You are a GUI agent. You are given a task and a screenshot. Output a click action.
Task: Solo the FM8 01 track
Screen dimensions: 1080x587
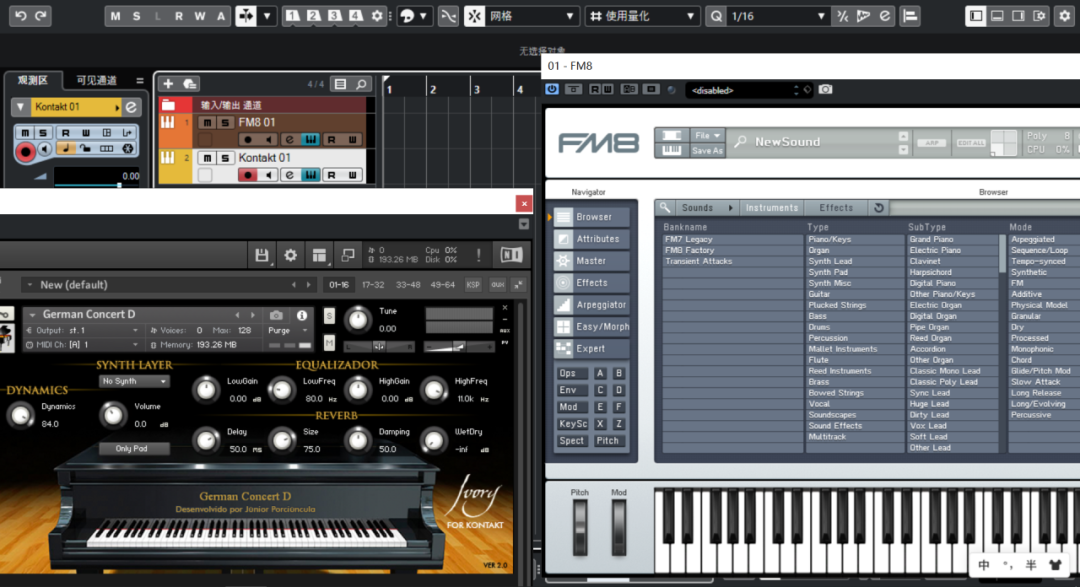click(225, 123)
